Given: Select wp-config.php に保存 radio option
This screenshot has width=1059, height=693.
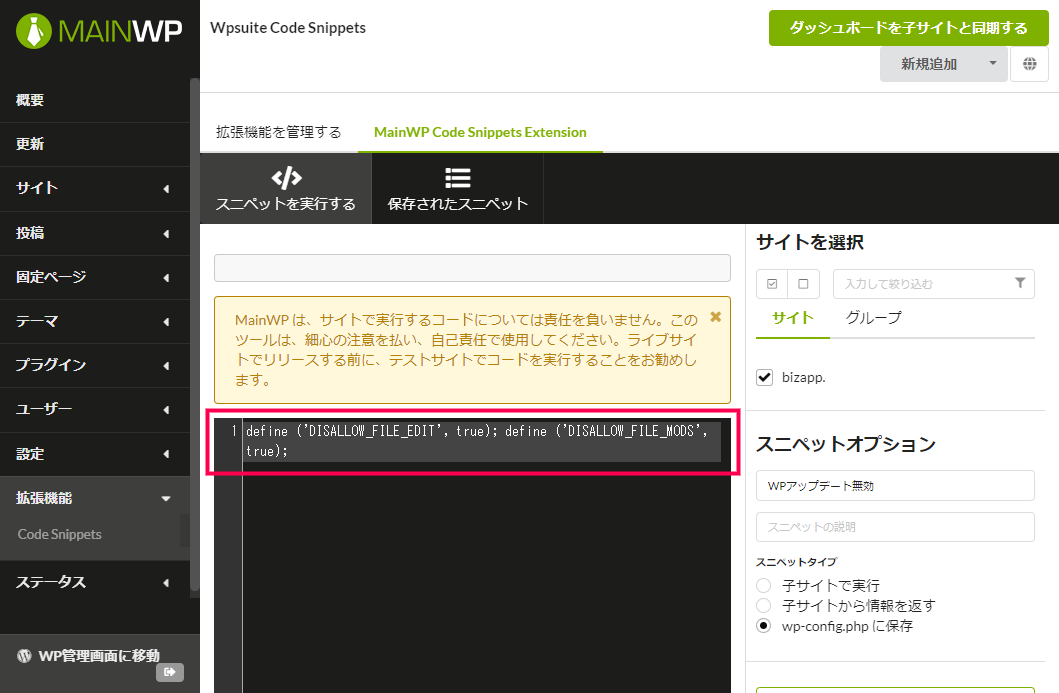Looking at the screenshot, I should (763, 625).
